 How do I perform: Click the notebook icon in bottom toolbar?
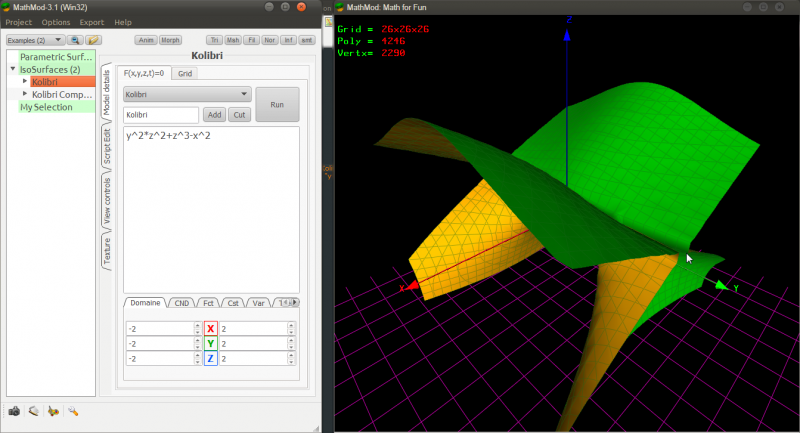pyautogui.click(x=34, y=411)
